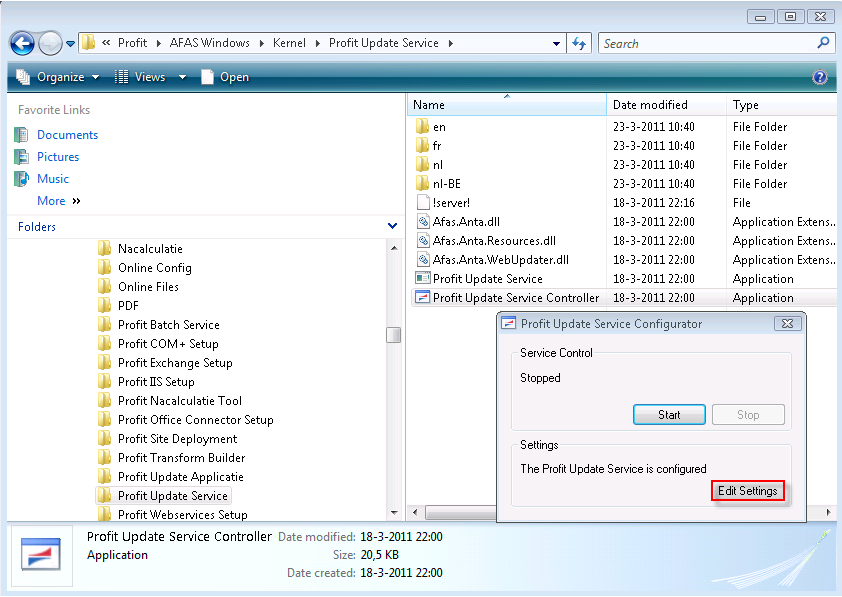The height and width of the screenshot is (597, 842).
Task: Click the Configurator title bar icon
Action: 508,323
